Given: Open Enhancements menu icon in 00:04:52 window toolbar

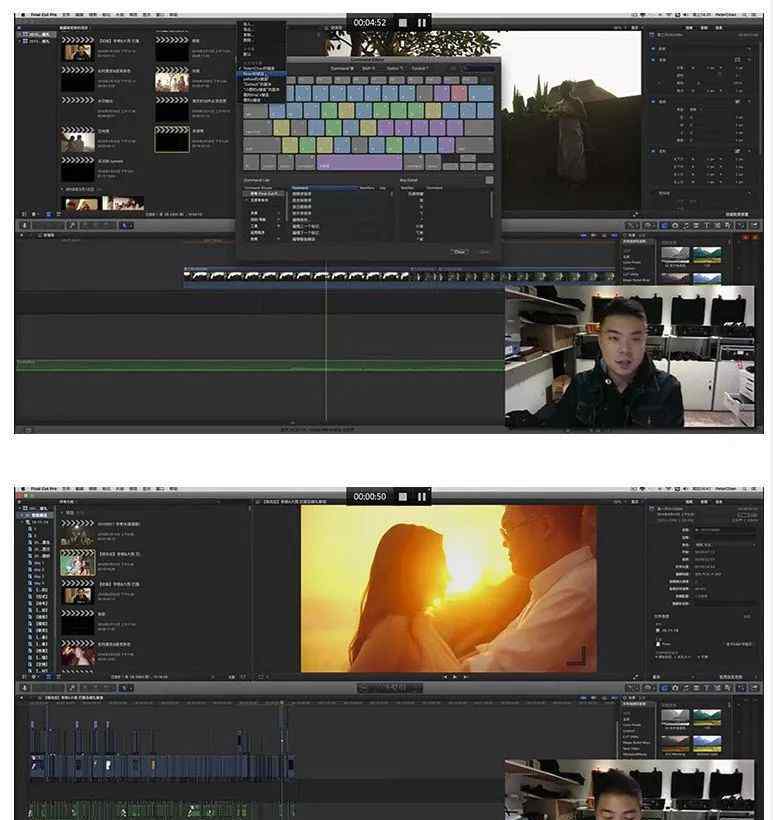Looking at the screenshot, I should [633, 225].
